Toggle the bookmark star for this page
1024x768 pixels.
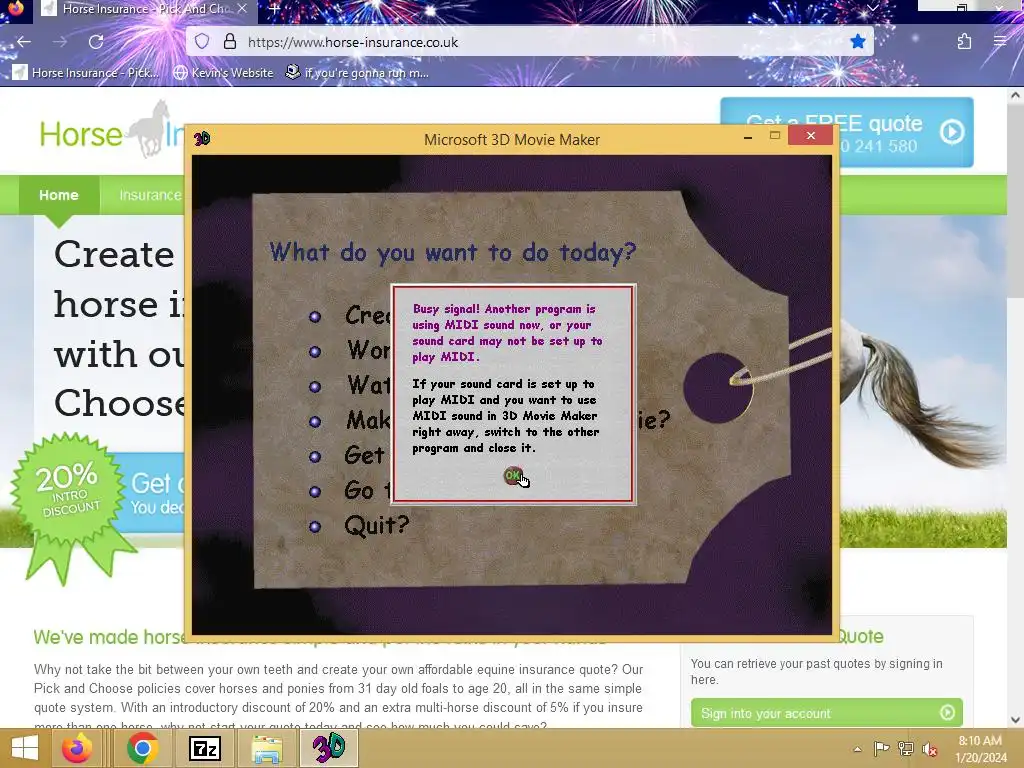pos(857,42)
